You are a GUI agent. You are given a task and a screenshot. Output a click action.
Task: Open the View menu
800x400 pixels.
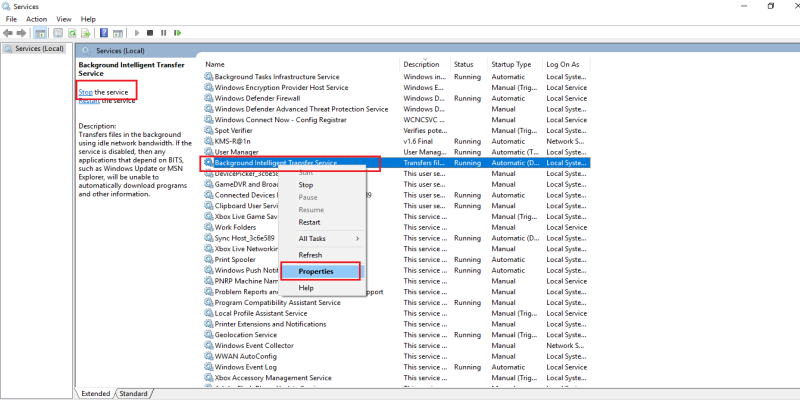coord(64,19)
